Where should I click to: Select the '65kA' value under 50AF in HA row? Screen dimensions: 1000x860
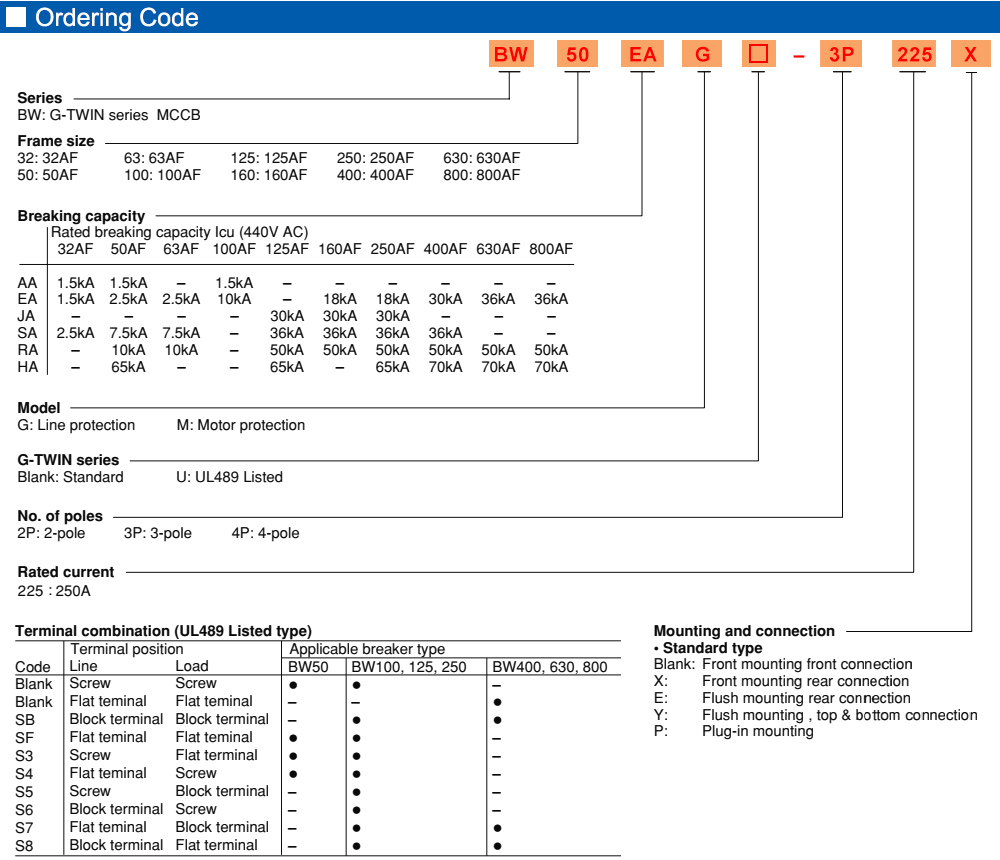(128, 367)
